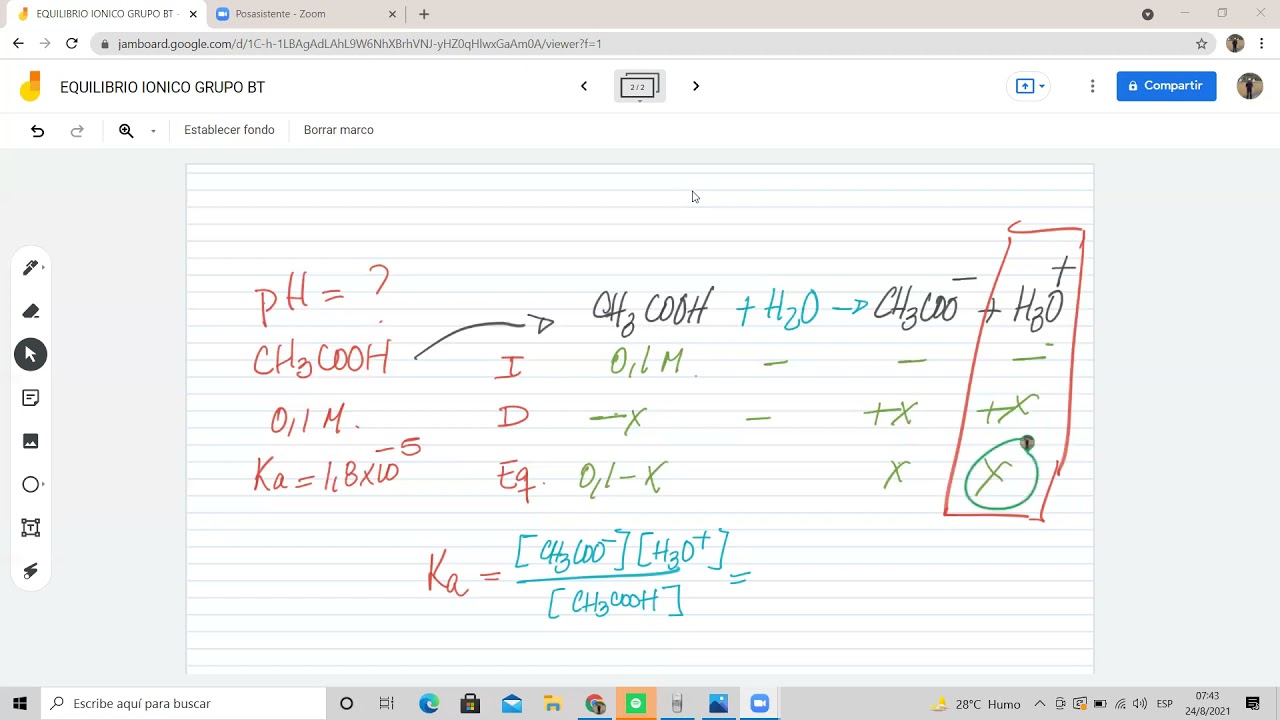Open the weather widget 28°C Humo

[x=976, y=704]
